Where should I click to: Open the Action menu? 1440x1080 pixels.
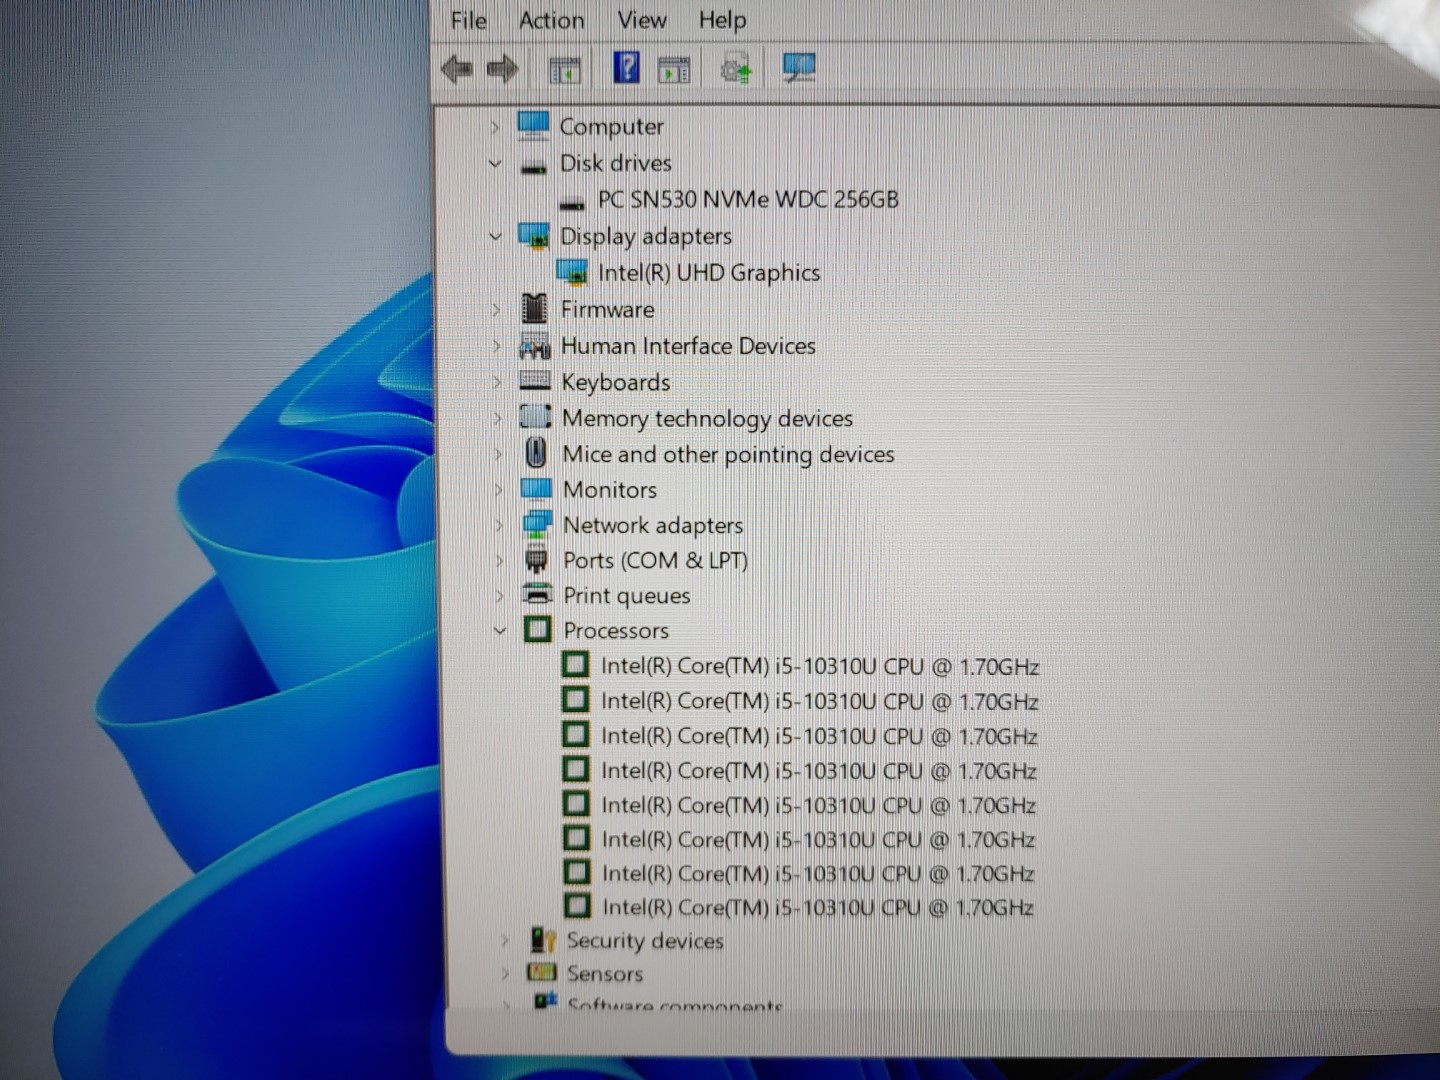coord(551,20)
